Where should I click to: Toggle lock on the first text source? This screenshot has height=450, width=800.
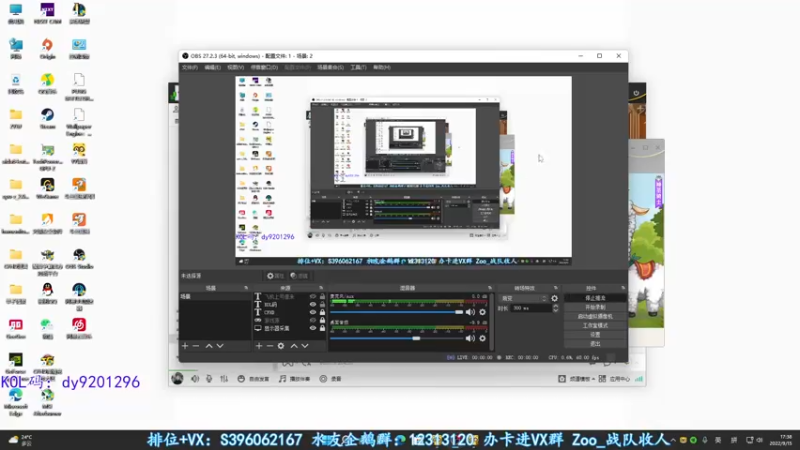point(322,296)
